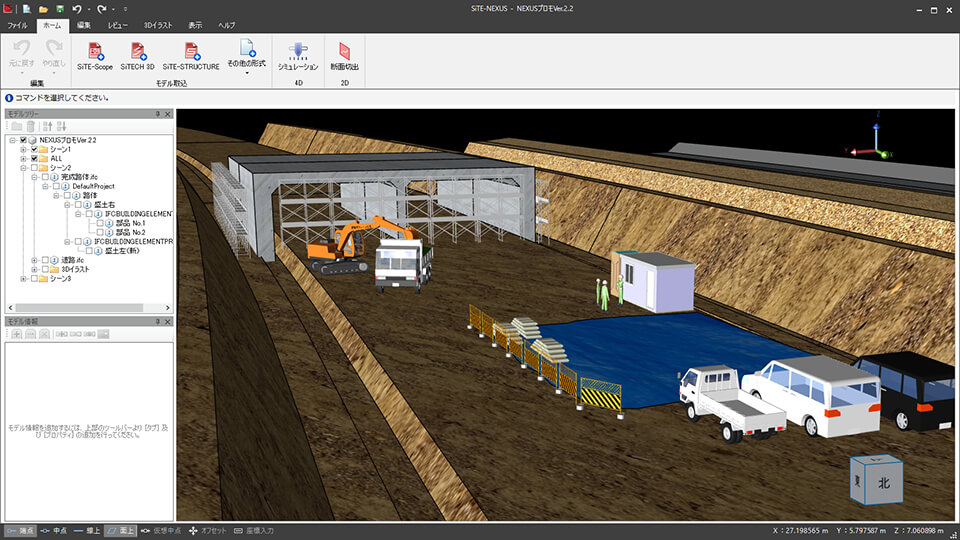Expand the 道路.ifc tree node
Image resolution: width=960 pixels, height=540 pixels.
click(34, 260)
